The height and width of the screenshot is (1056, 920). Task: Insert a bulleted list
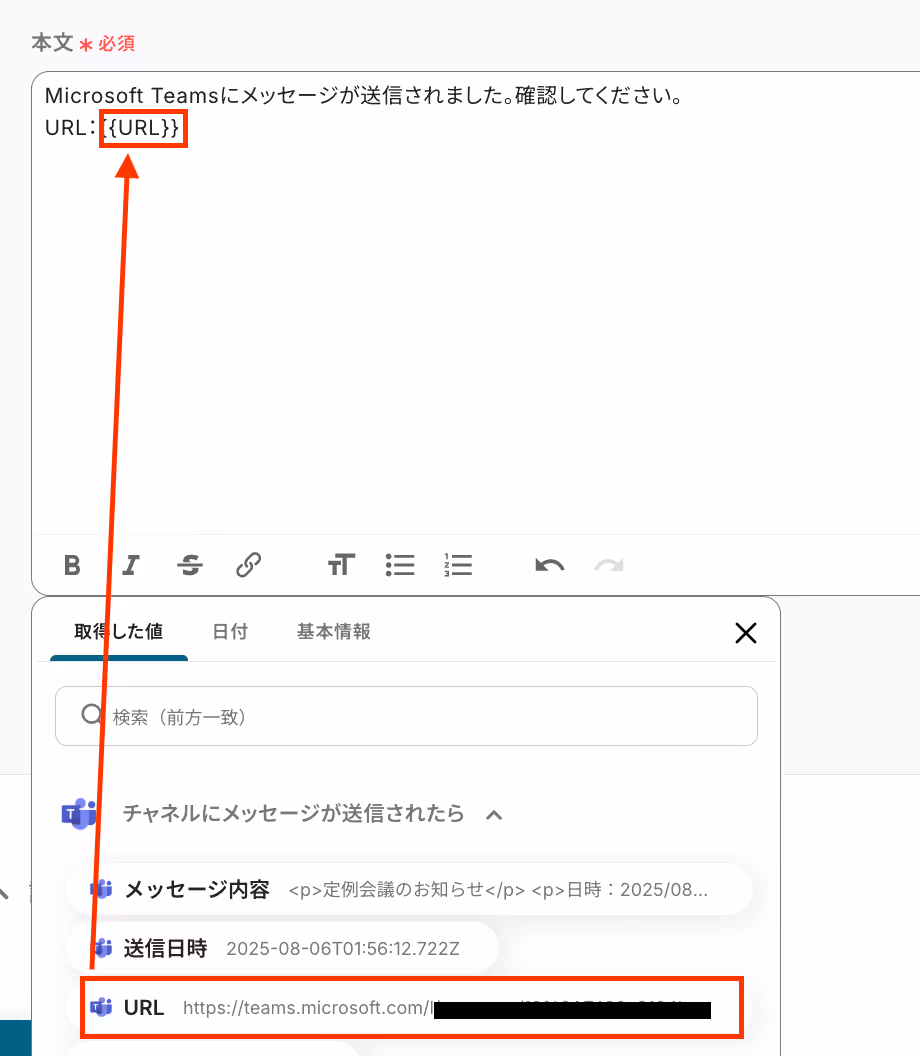point(399,565)
